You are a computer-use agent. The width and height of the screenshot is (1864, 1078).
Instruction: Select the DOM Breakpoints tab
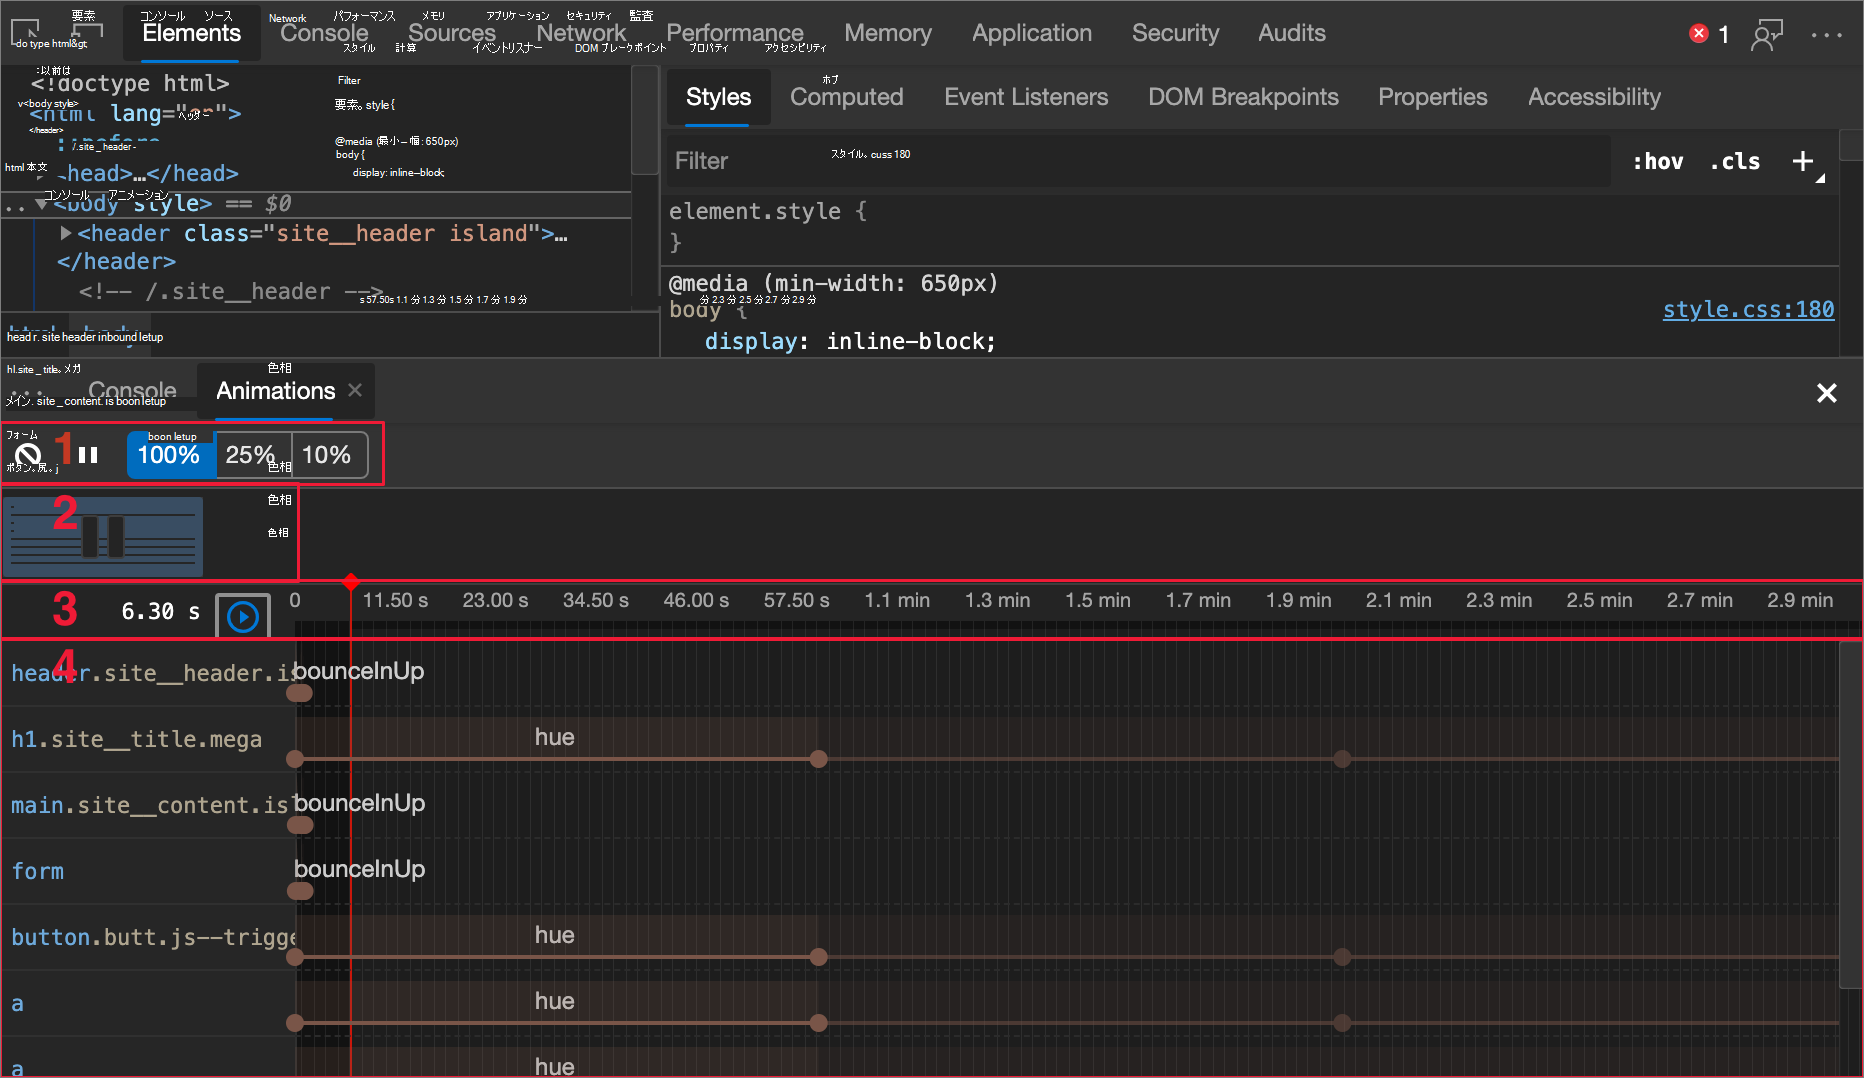coord(1243,97)
